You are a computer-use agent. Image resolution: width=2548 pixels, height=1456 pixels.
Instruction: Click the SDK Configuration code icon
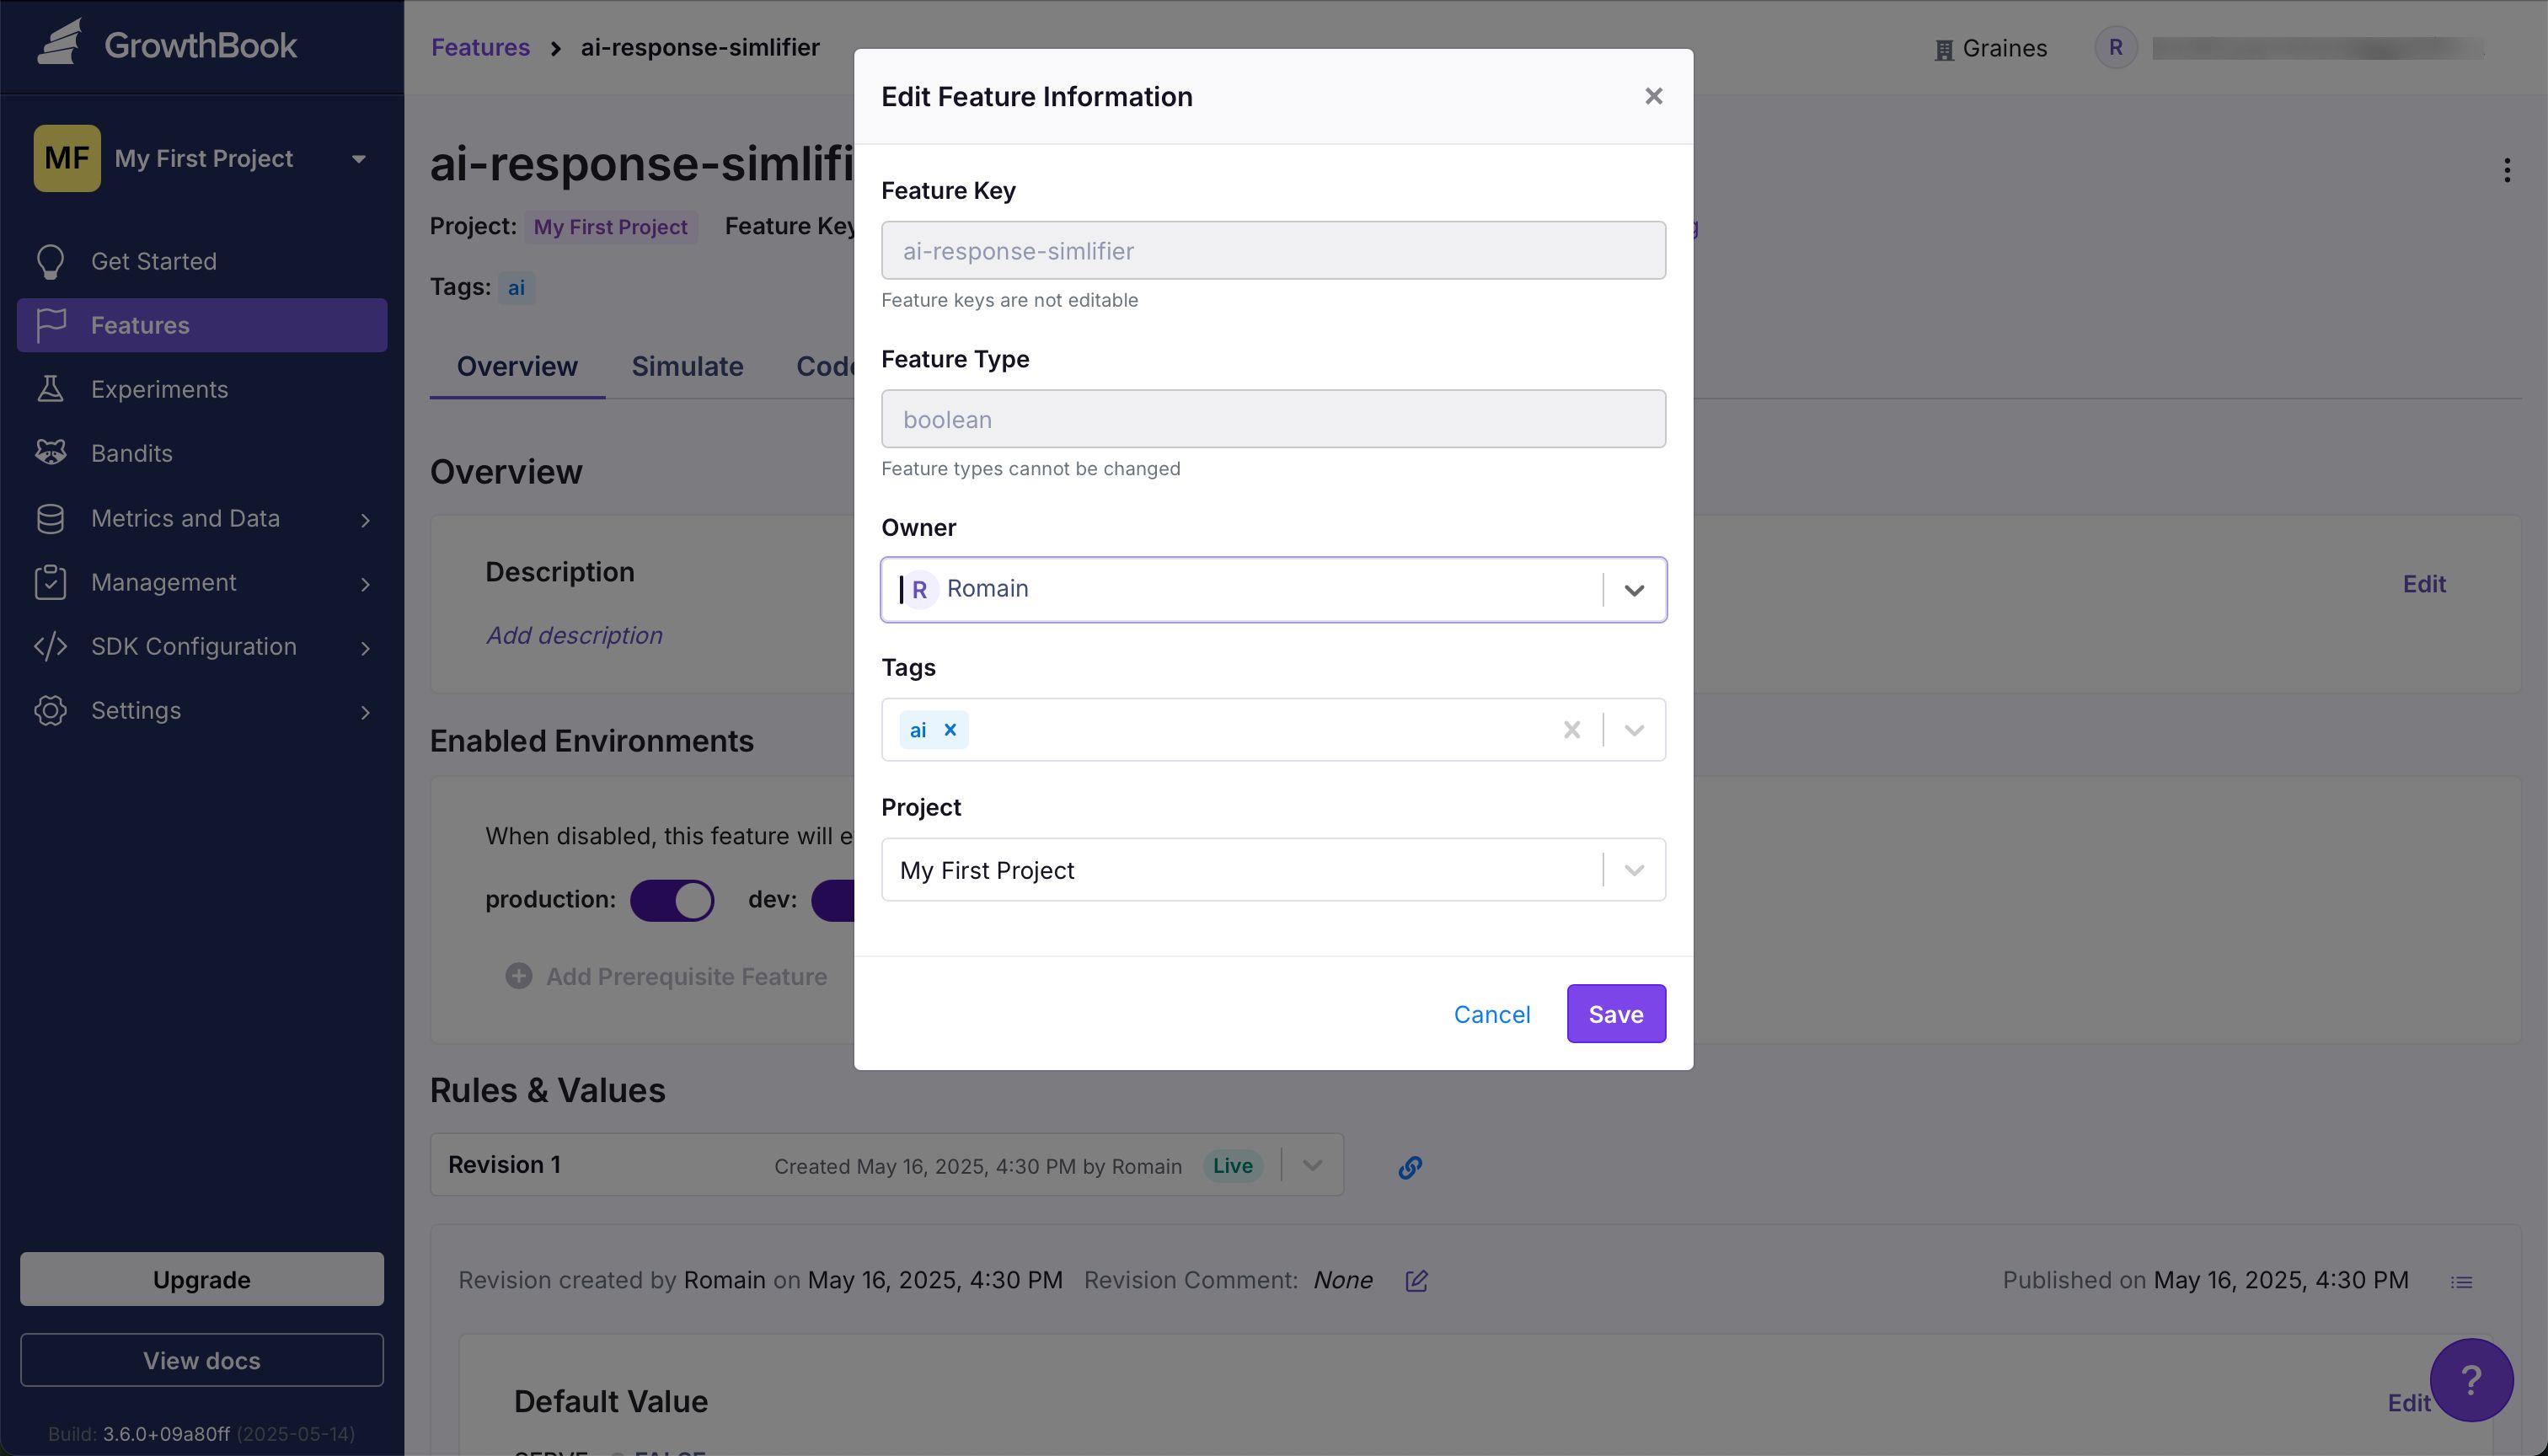click(x=50, y=646)
